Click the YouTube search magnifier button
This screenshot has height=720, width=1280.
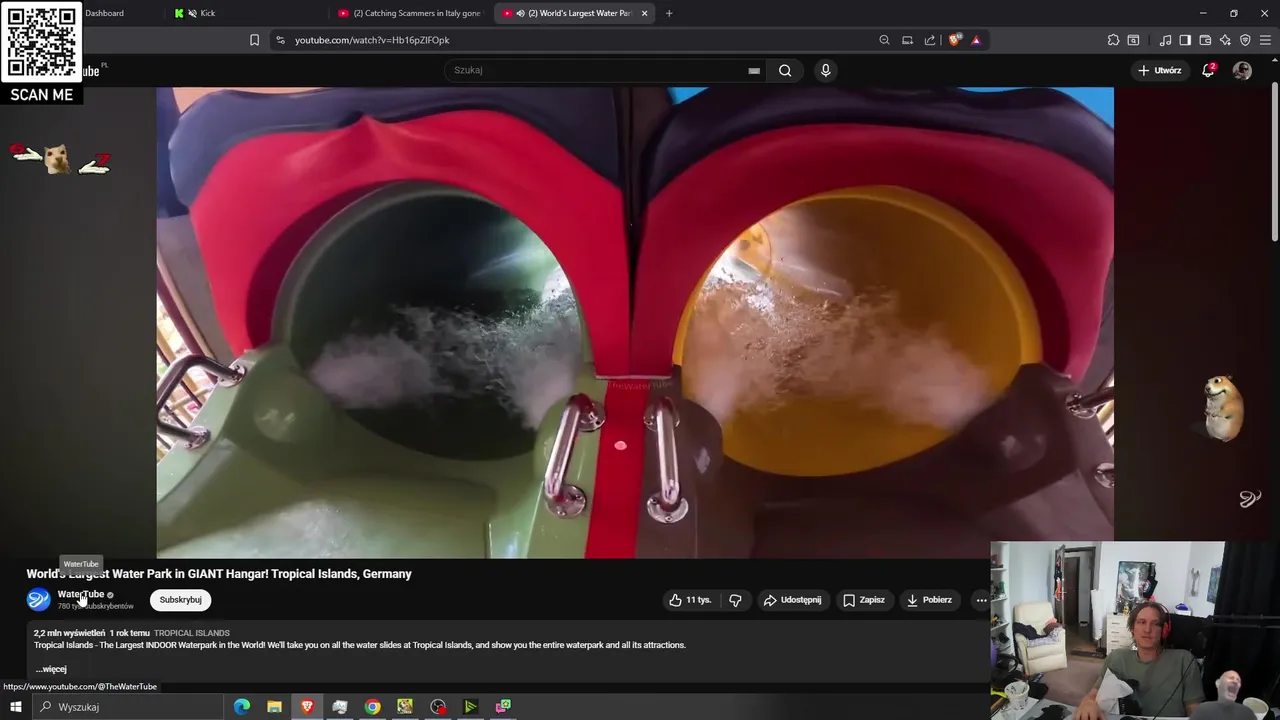point(785,70)
